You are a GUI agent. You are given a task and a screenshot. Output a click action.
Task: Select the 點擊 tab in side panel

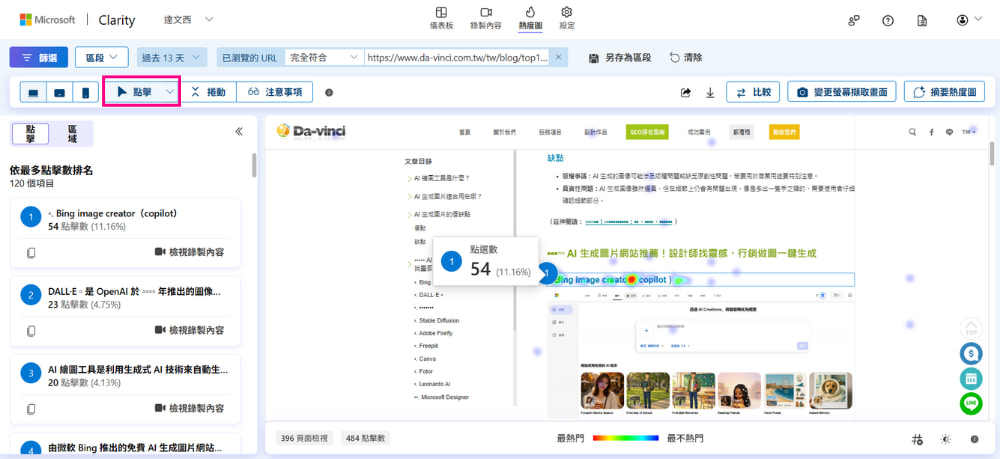[31, 134]
